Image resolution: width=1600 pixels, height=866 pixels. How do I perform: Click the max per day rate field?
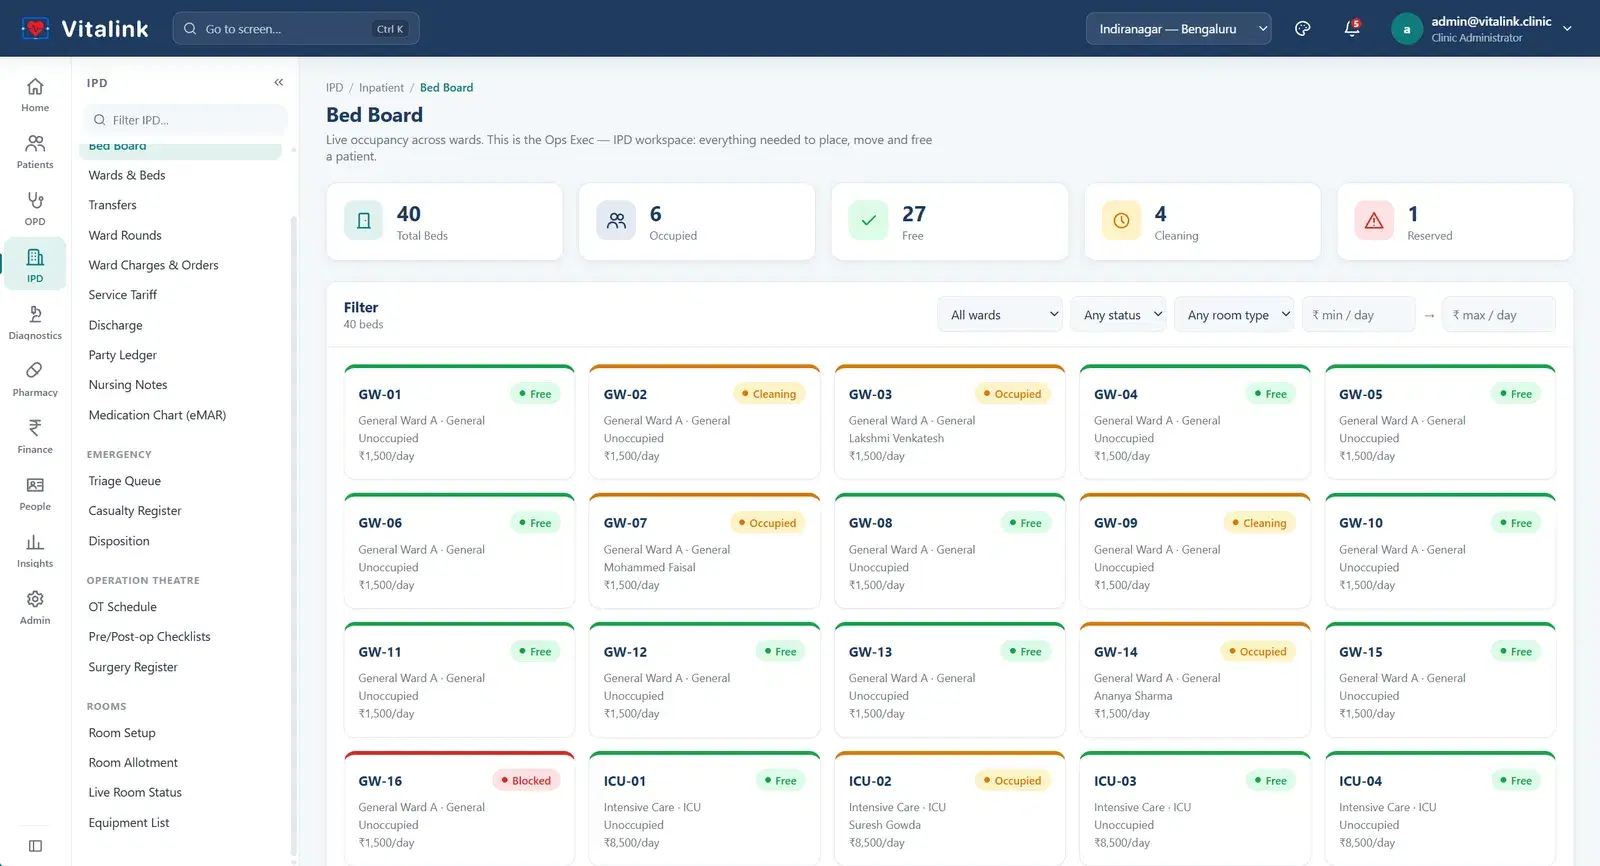tap(1498, 315)
